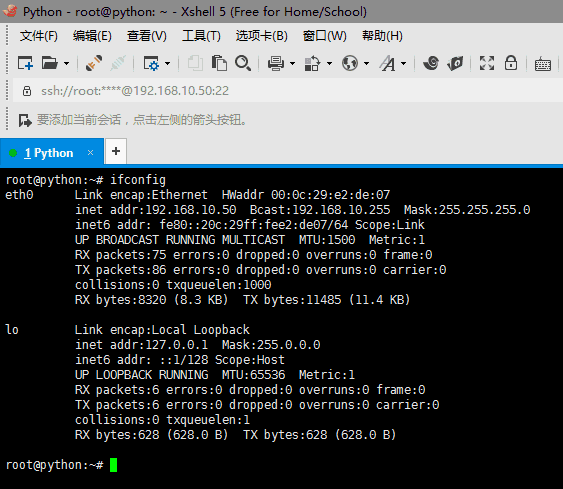Click the Xshell app icon in title bar

pyautogui.click(x=10, y=11)
